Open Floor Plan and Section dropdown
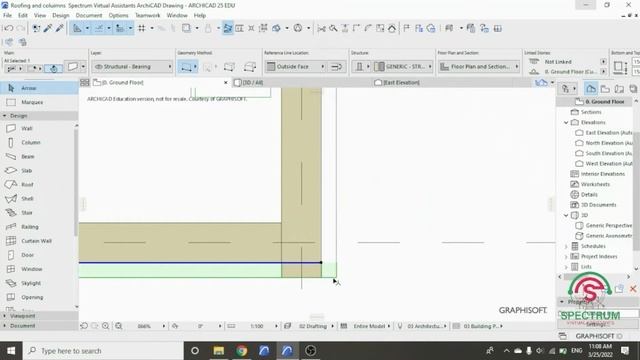640x360 pixels. point(479,67)
